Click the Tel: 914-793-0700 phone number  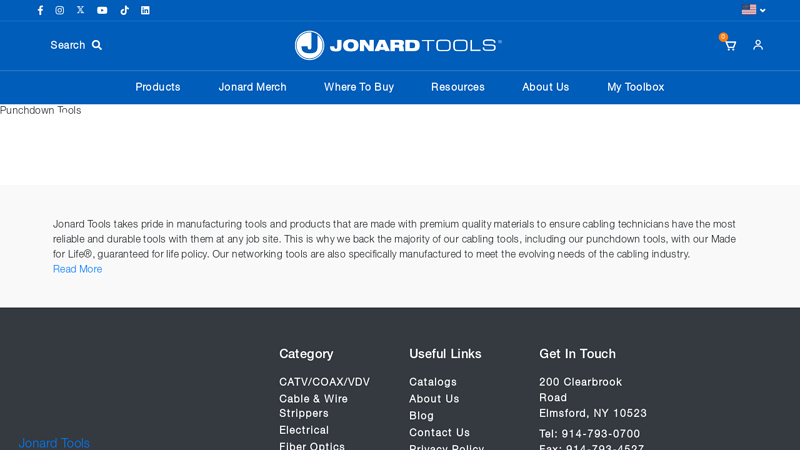(x=589, y=434)
